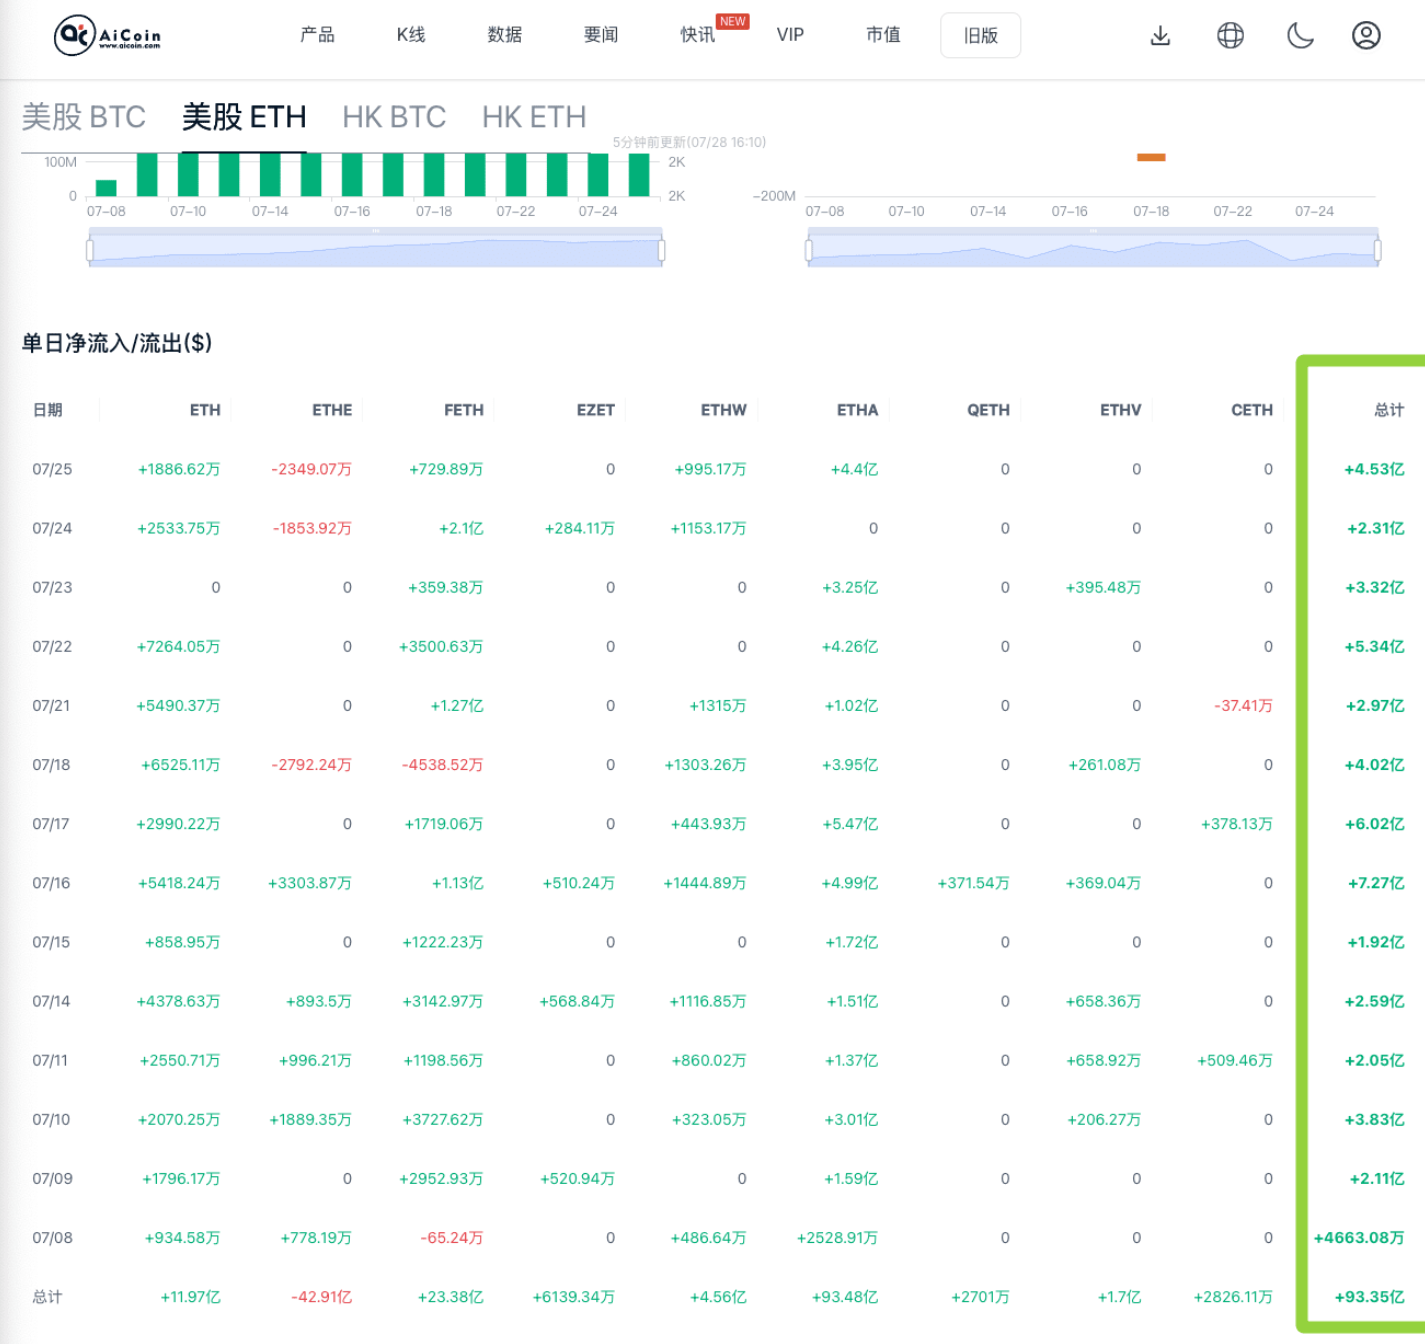Image resolution: width=1425 pixels, height=1344 pixels.
Task: Click the 总计 column header
Action: pos(1389,410)
